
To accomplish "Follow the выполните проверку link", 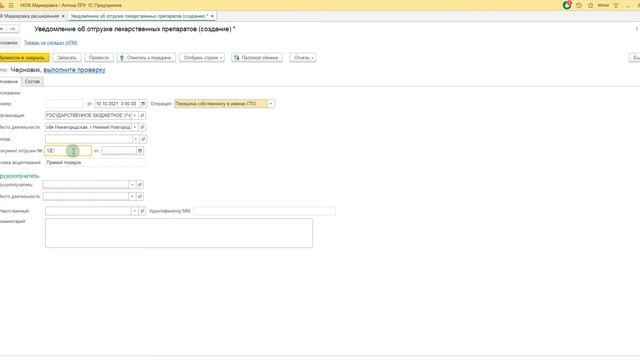I will tap(74, 70).
